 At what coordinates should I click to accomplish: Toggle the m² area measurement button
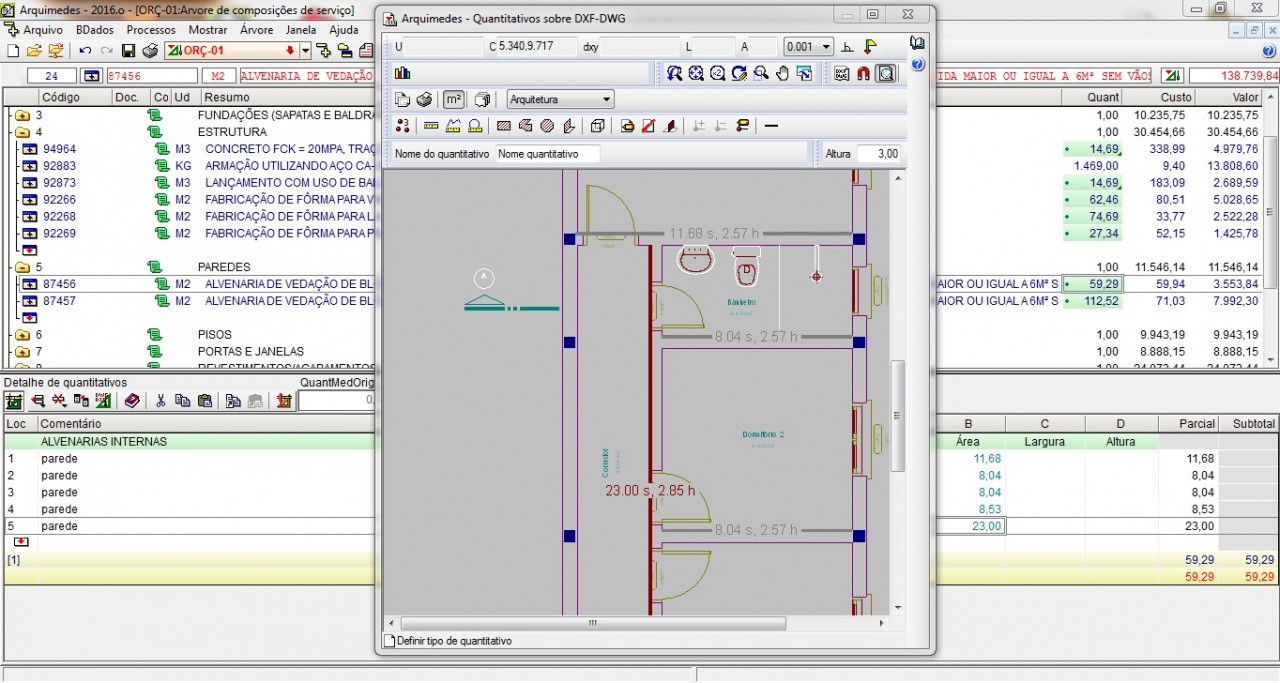point(454,99)
